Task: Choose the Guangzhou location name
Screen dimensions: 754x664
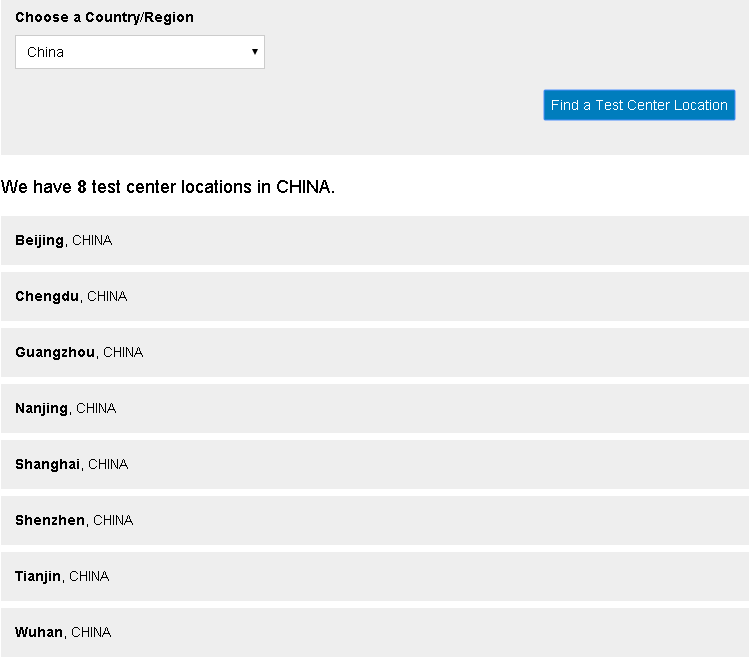Action: (x=55, y=352)
